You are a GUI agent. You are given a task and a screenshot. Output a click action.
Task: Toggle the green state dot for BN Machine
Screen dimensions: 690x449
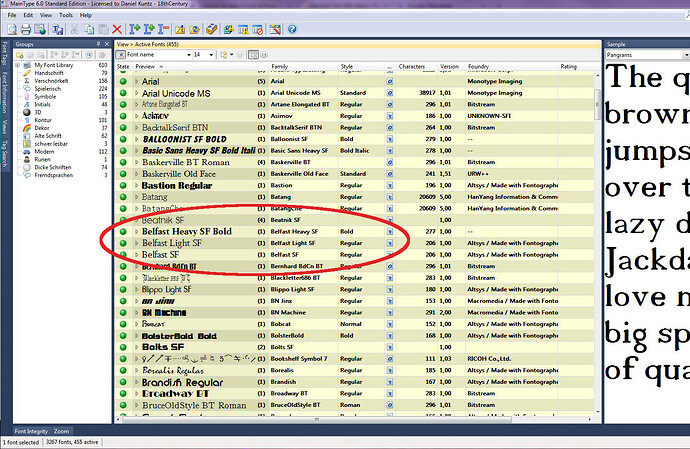tap(123, 313)
